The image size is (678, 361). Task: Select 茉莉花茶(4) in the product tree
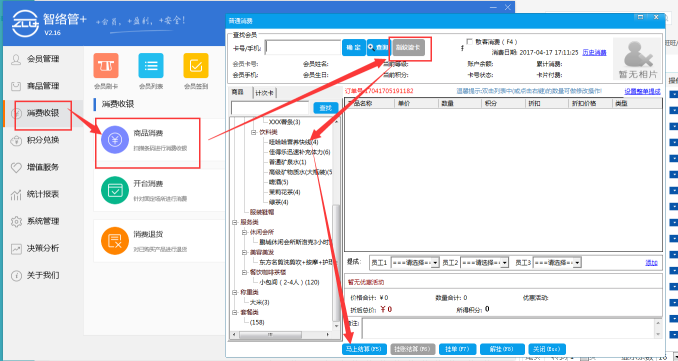285,192
